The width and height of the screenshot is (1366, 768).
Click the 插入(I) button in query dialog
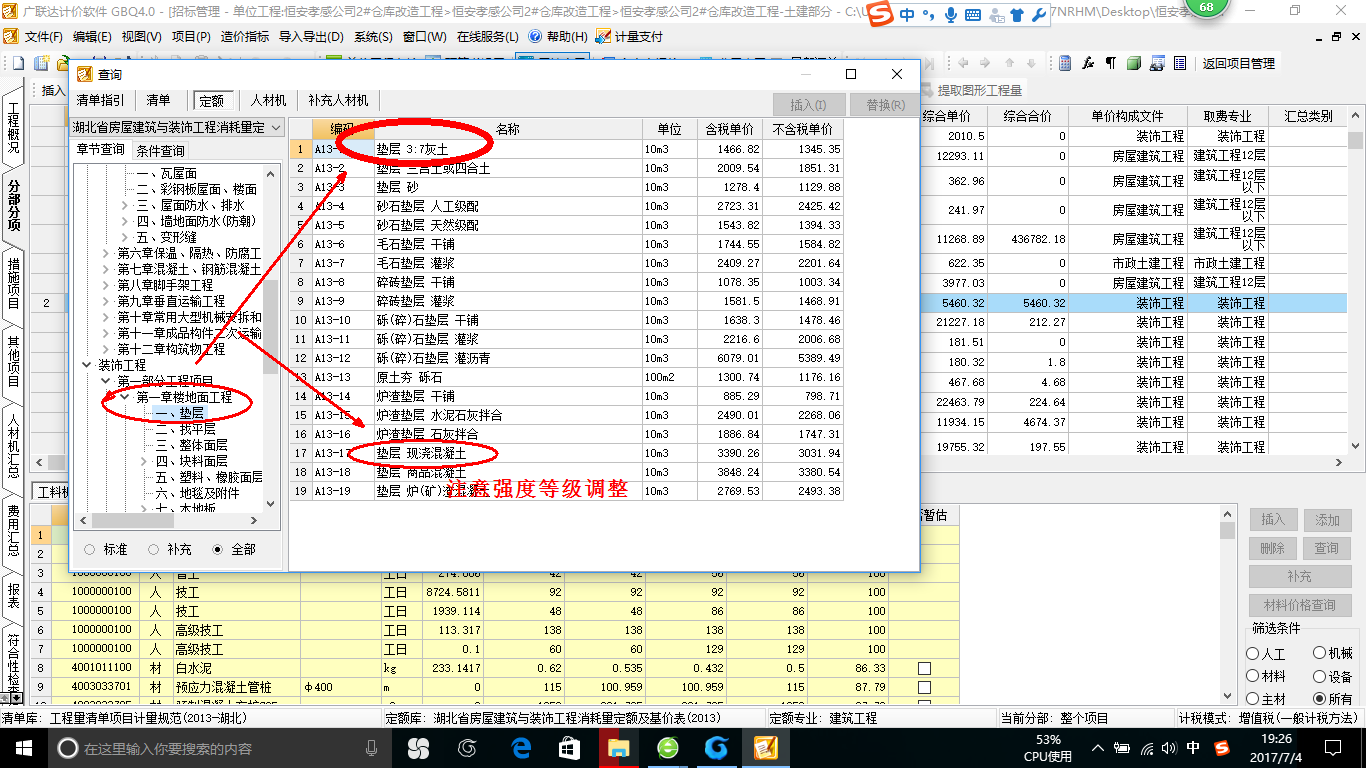(x=808, y=104)
